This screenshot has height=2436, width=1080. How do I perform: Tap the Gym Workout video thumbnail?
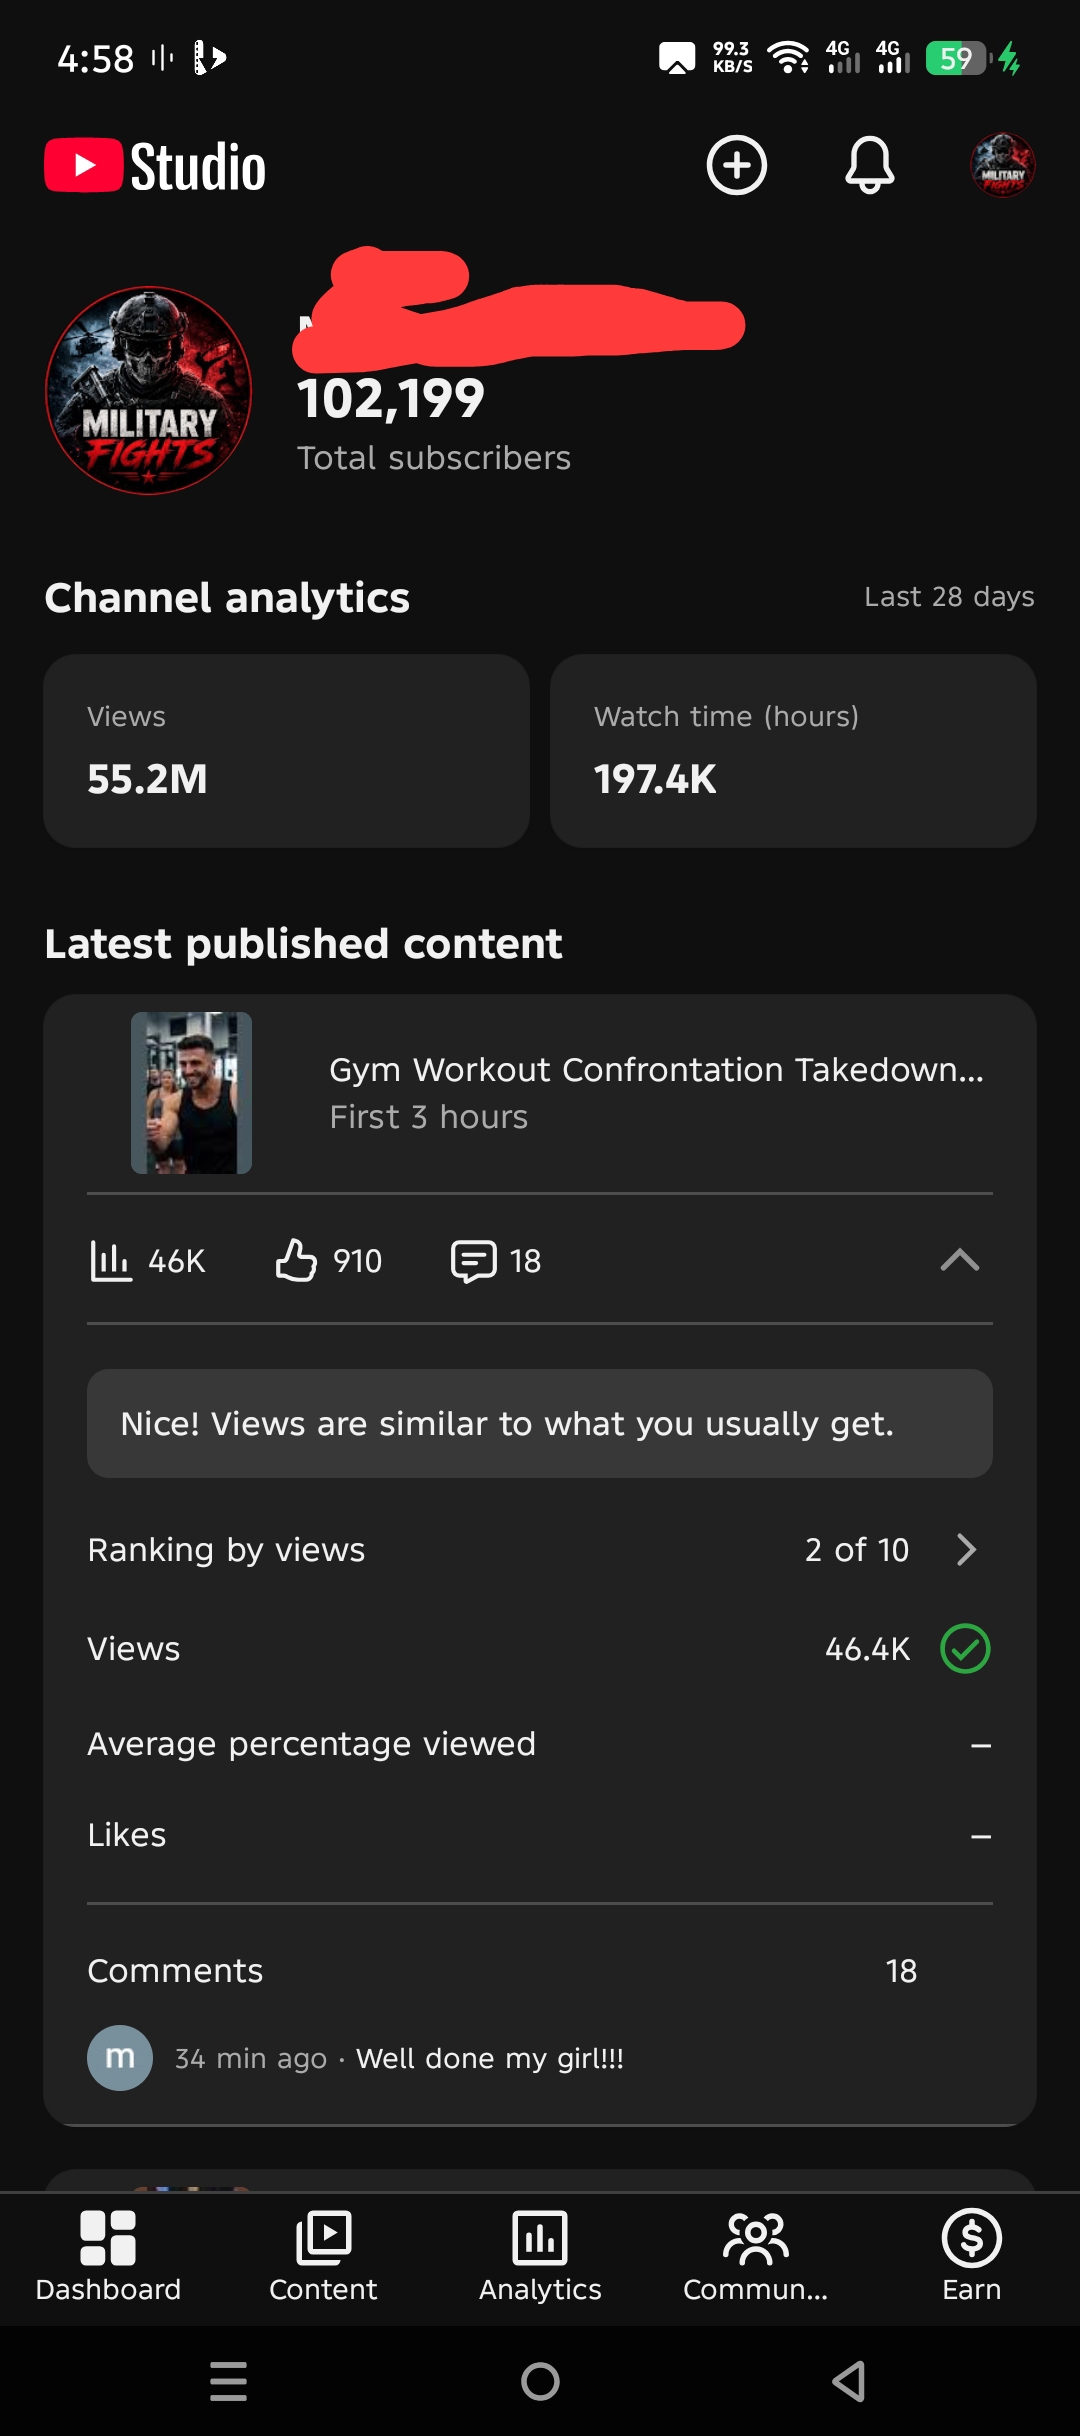pos(191,1093)
